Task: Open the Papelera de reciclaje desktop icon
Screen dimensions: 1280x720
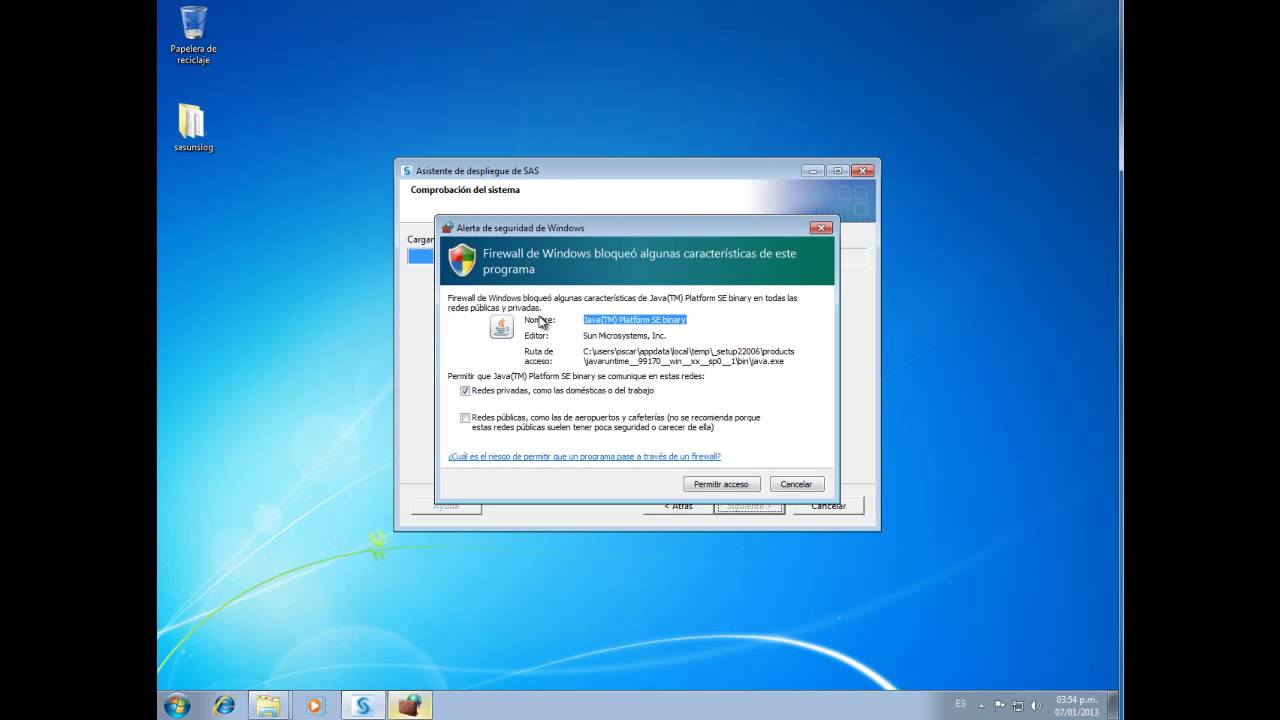Action: pyautogui.click(x=193, y=35)
